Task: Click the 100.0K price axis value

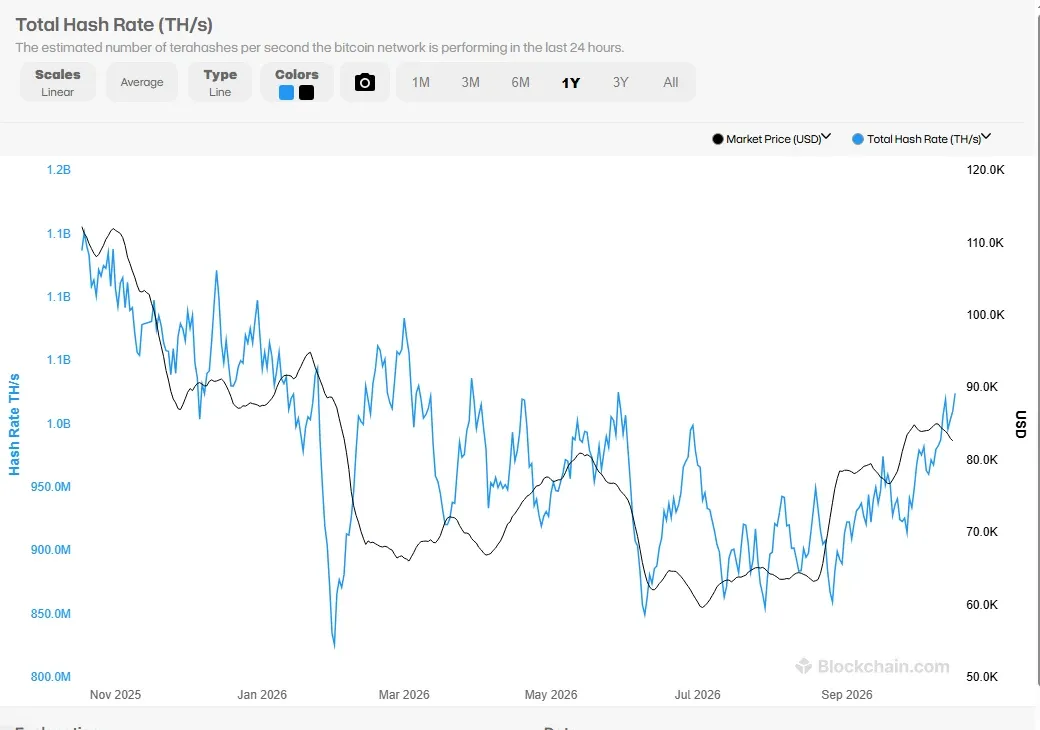Action: (985, 315)
